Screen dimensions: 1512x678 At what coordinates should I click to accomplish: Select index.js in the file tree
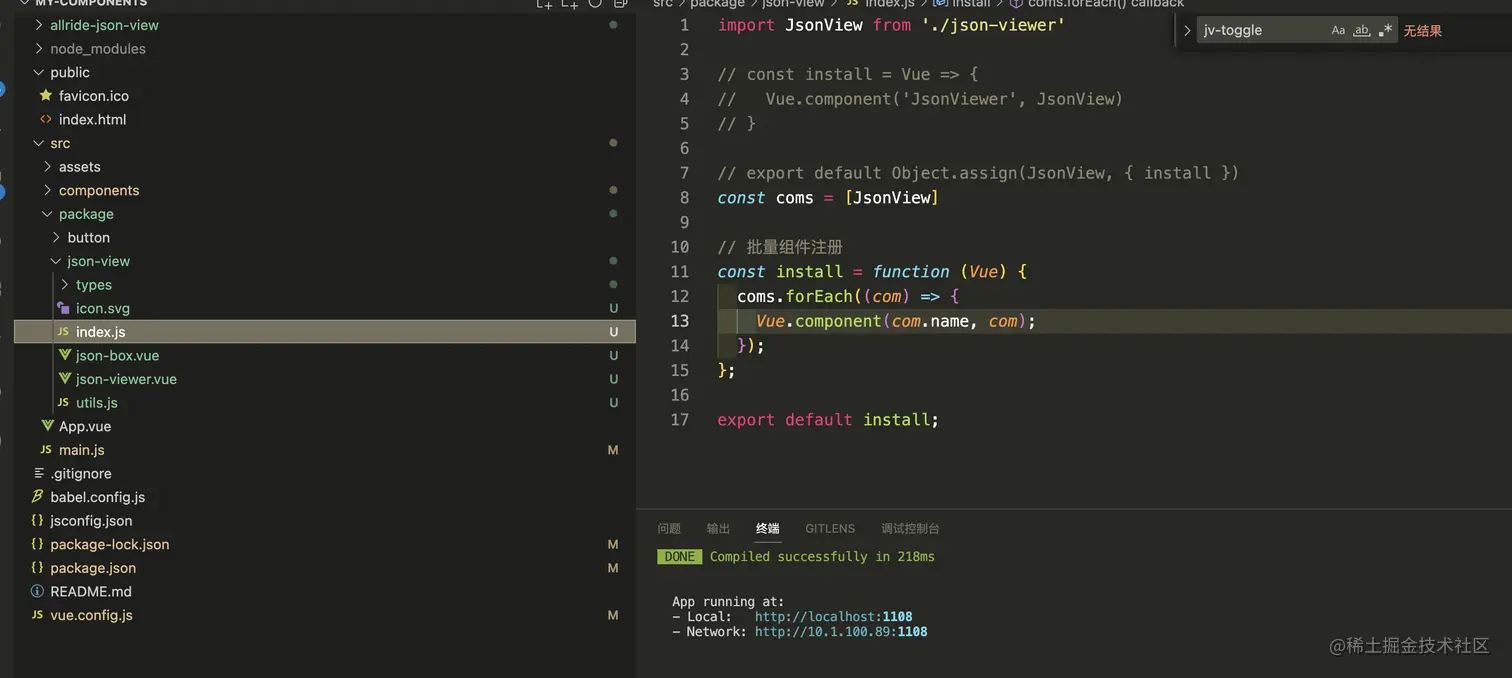click(325, 332)
